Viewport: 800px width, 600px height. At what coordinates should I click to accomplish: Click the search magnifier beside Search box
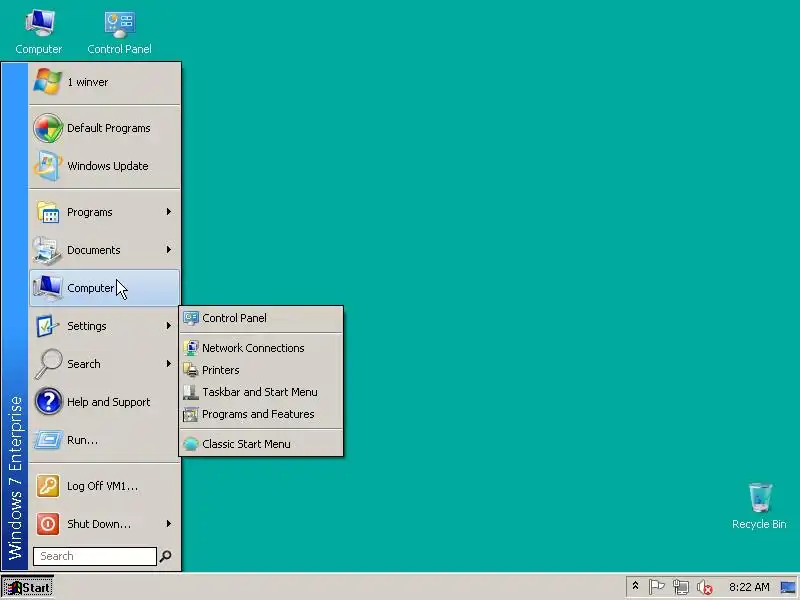tap(165, 556)
